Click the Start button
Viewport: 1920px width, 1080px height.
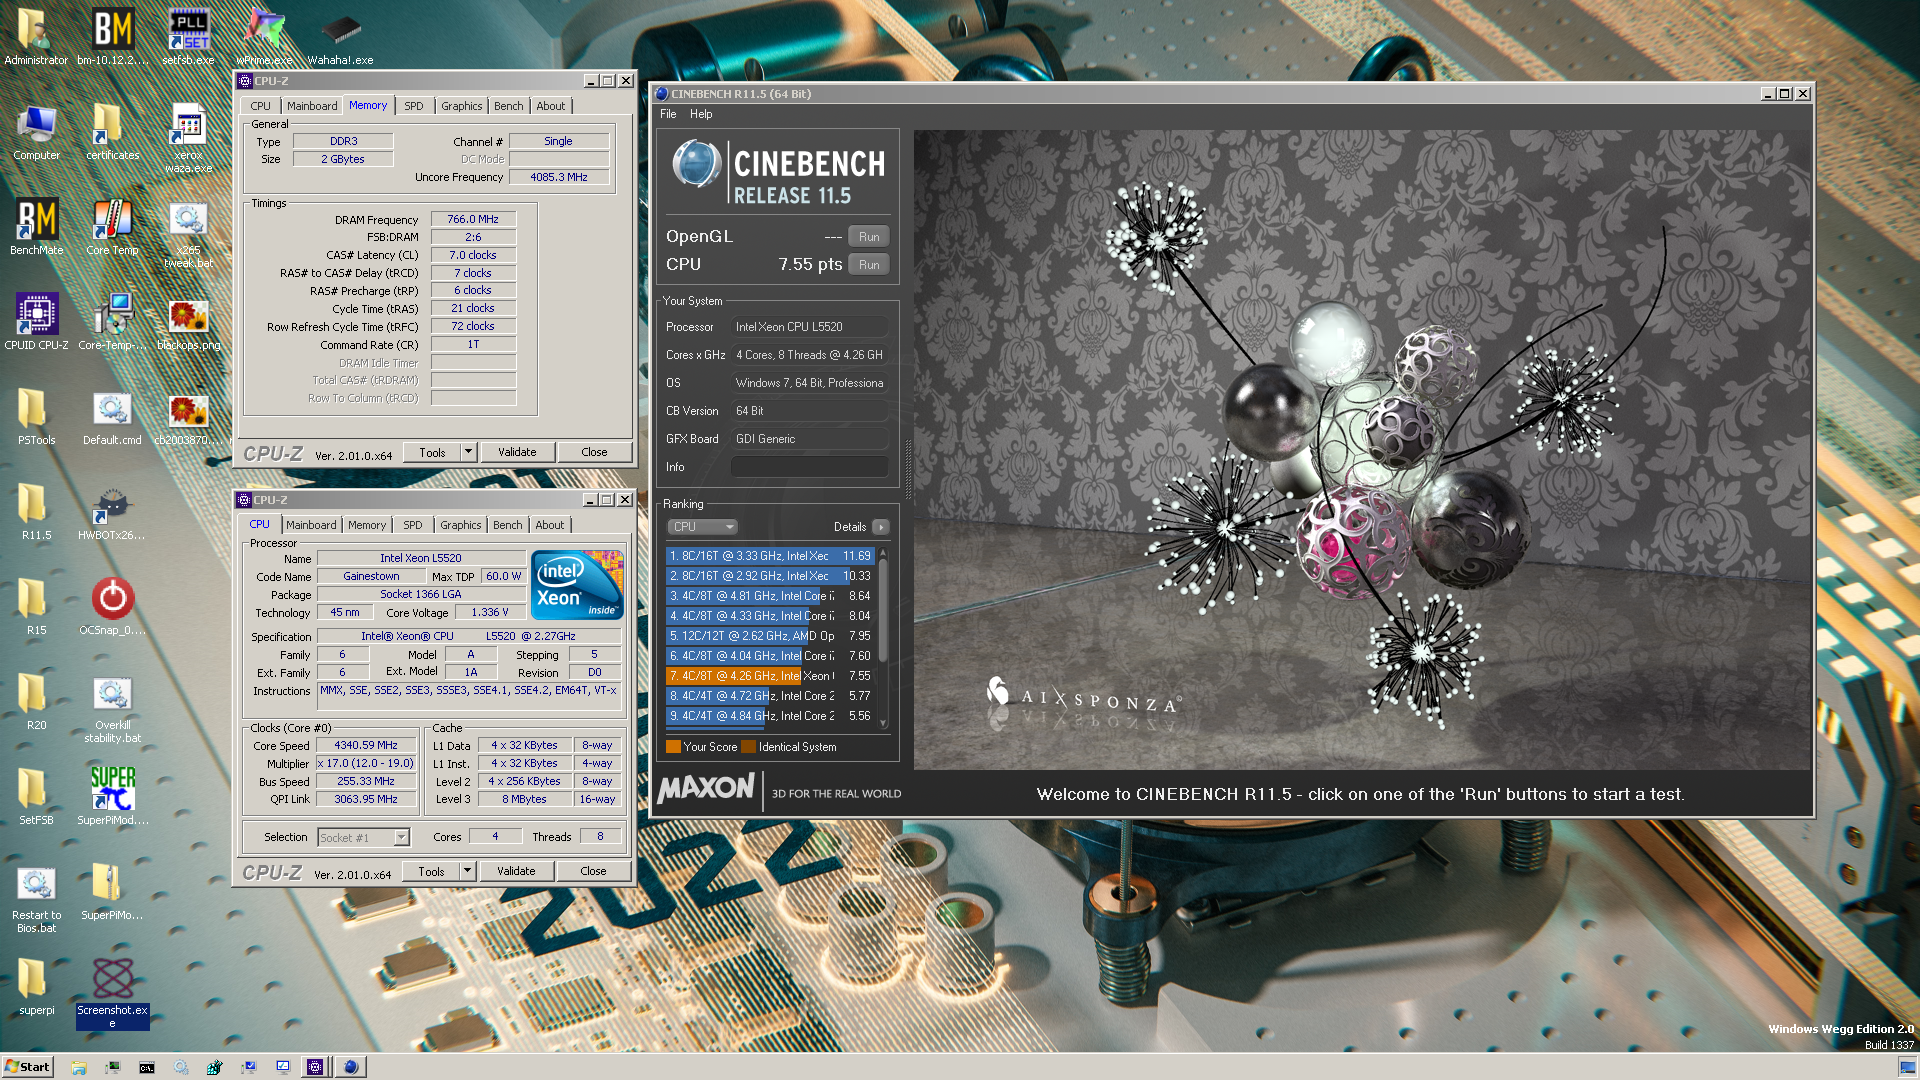pos(27,1067)
